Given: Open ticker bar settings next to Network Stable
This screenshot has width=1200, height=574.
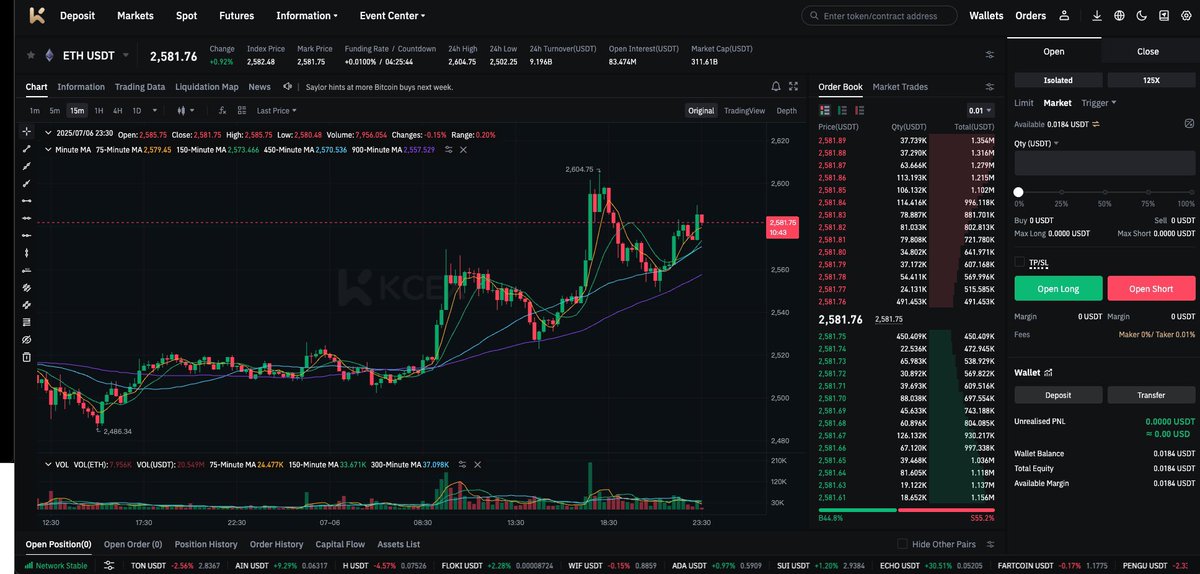Looking at the screenshot, I should pos(111,566).
